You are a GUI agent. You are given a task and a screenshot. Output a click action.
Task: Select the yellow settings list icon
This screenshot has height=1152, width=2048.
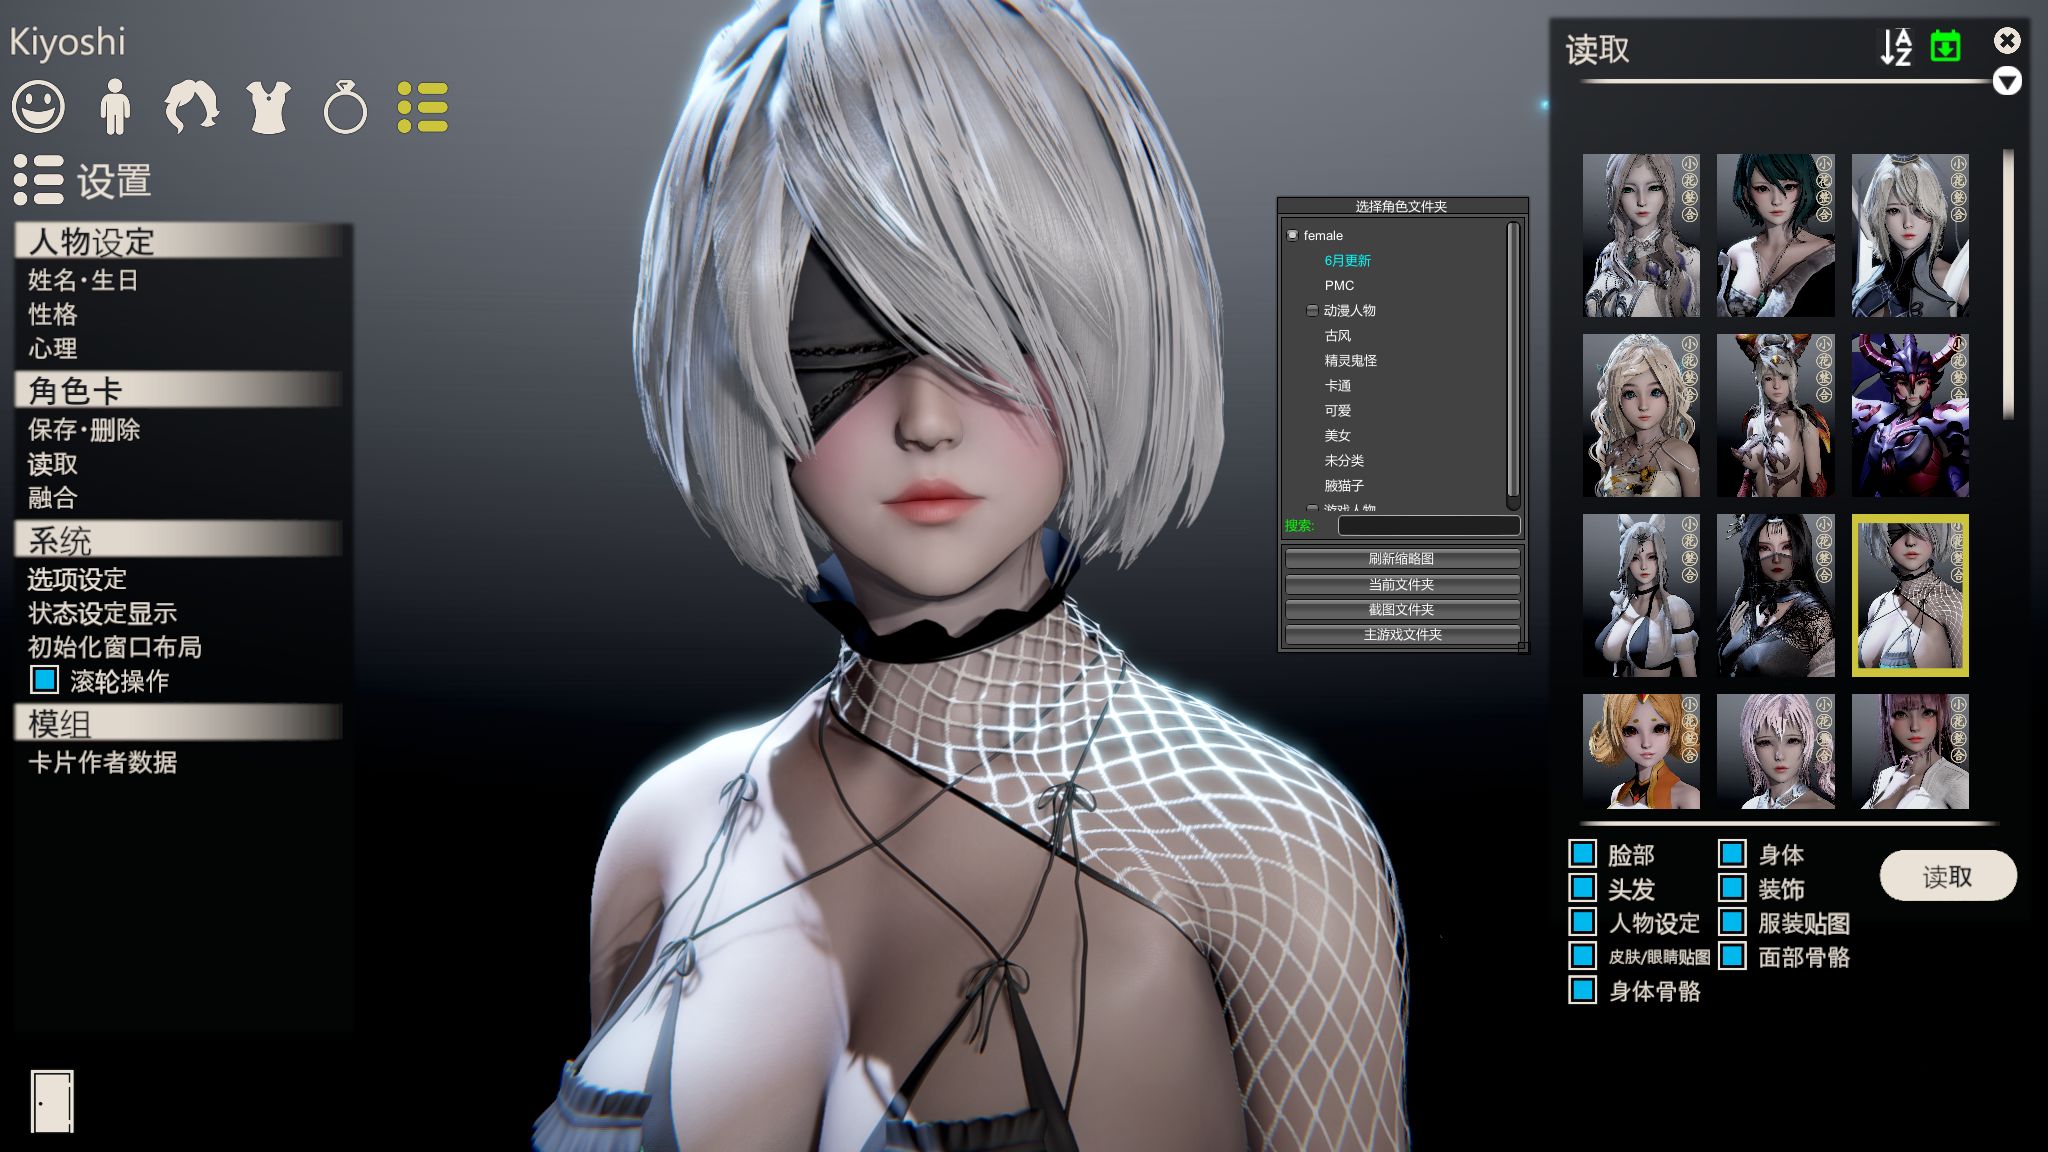click(422, 107)
